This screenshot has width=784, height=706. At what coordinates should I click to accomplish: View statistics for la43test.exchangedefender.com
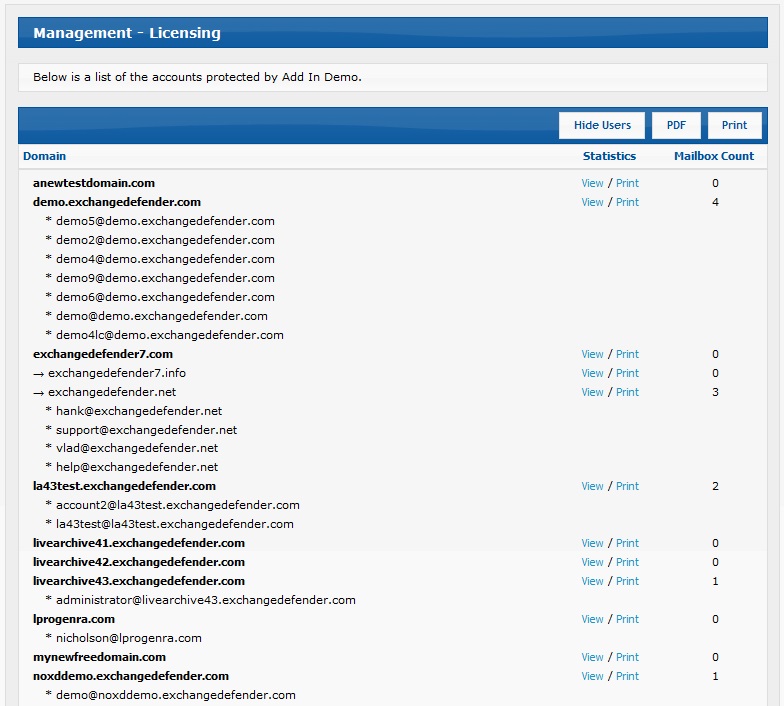pos(592,486)
